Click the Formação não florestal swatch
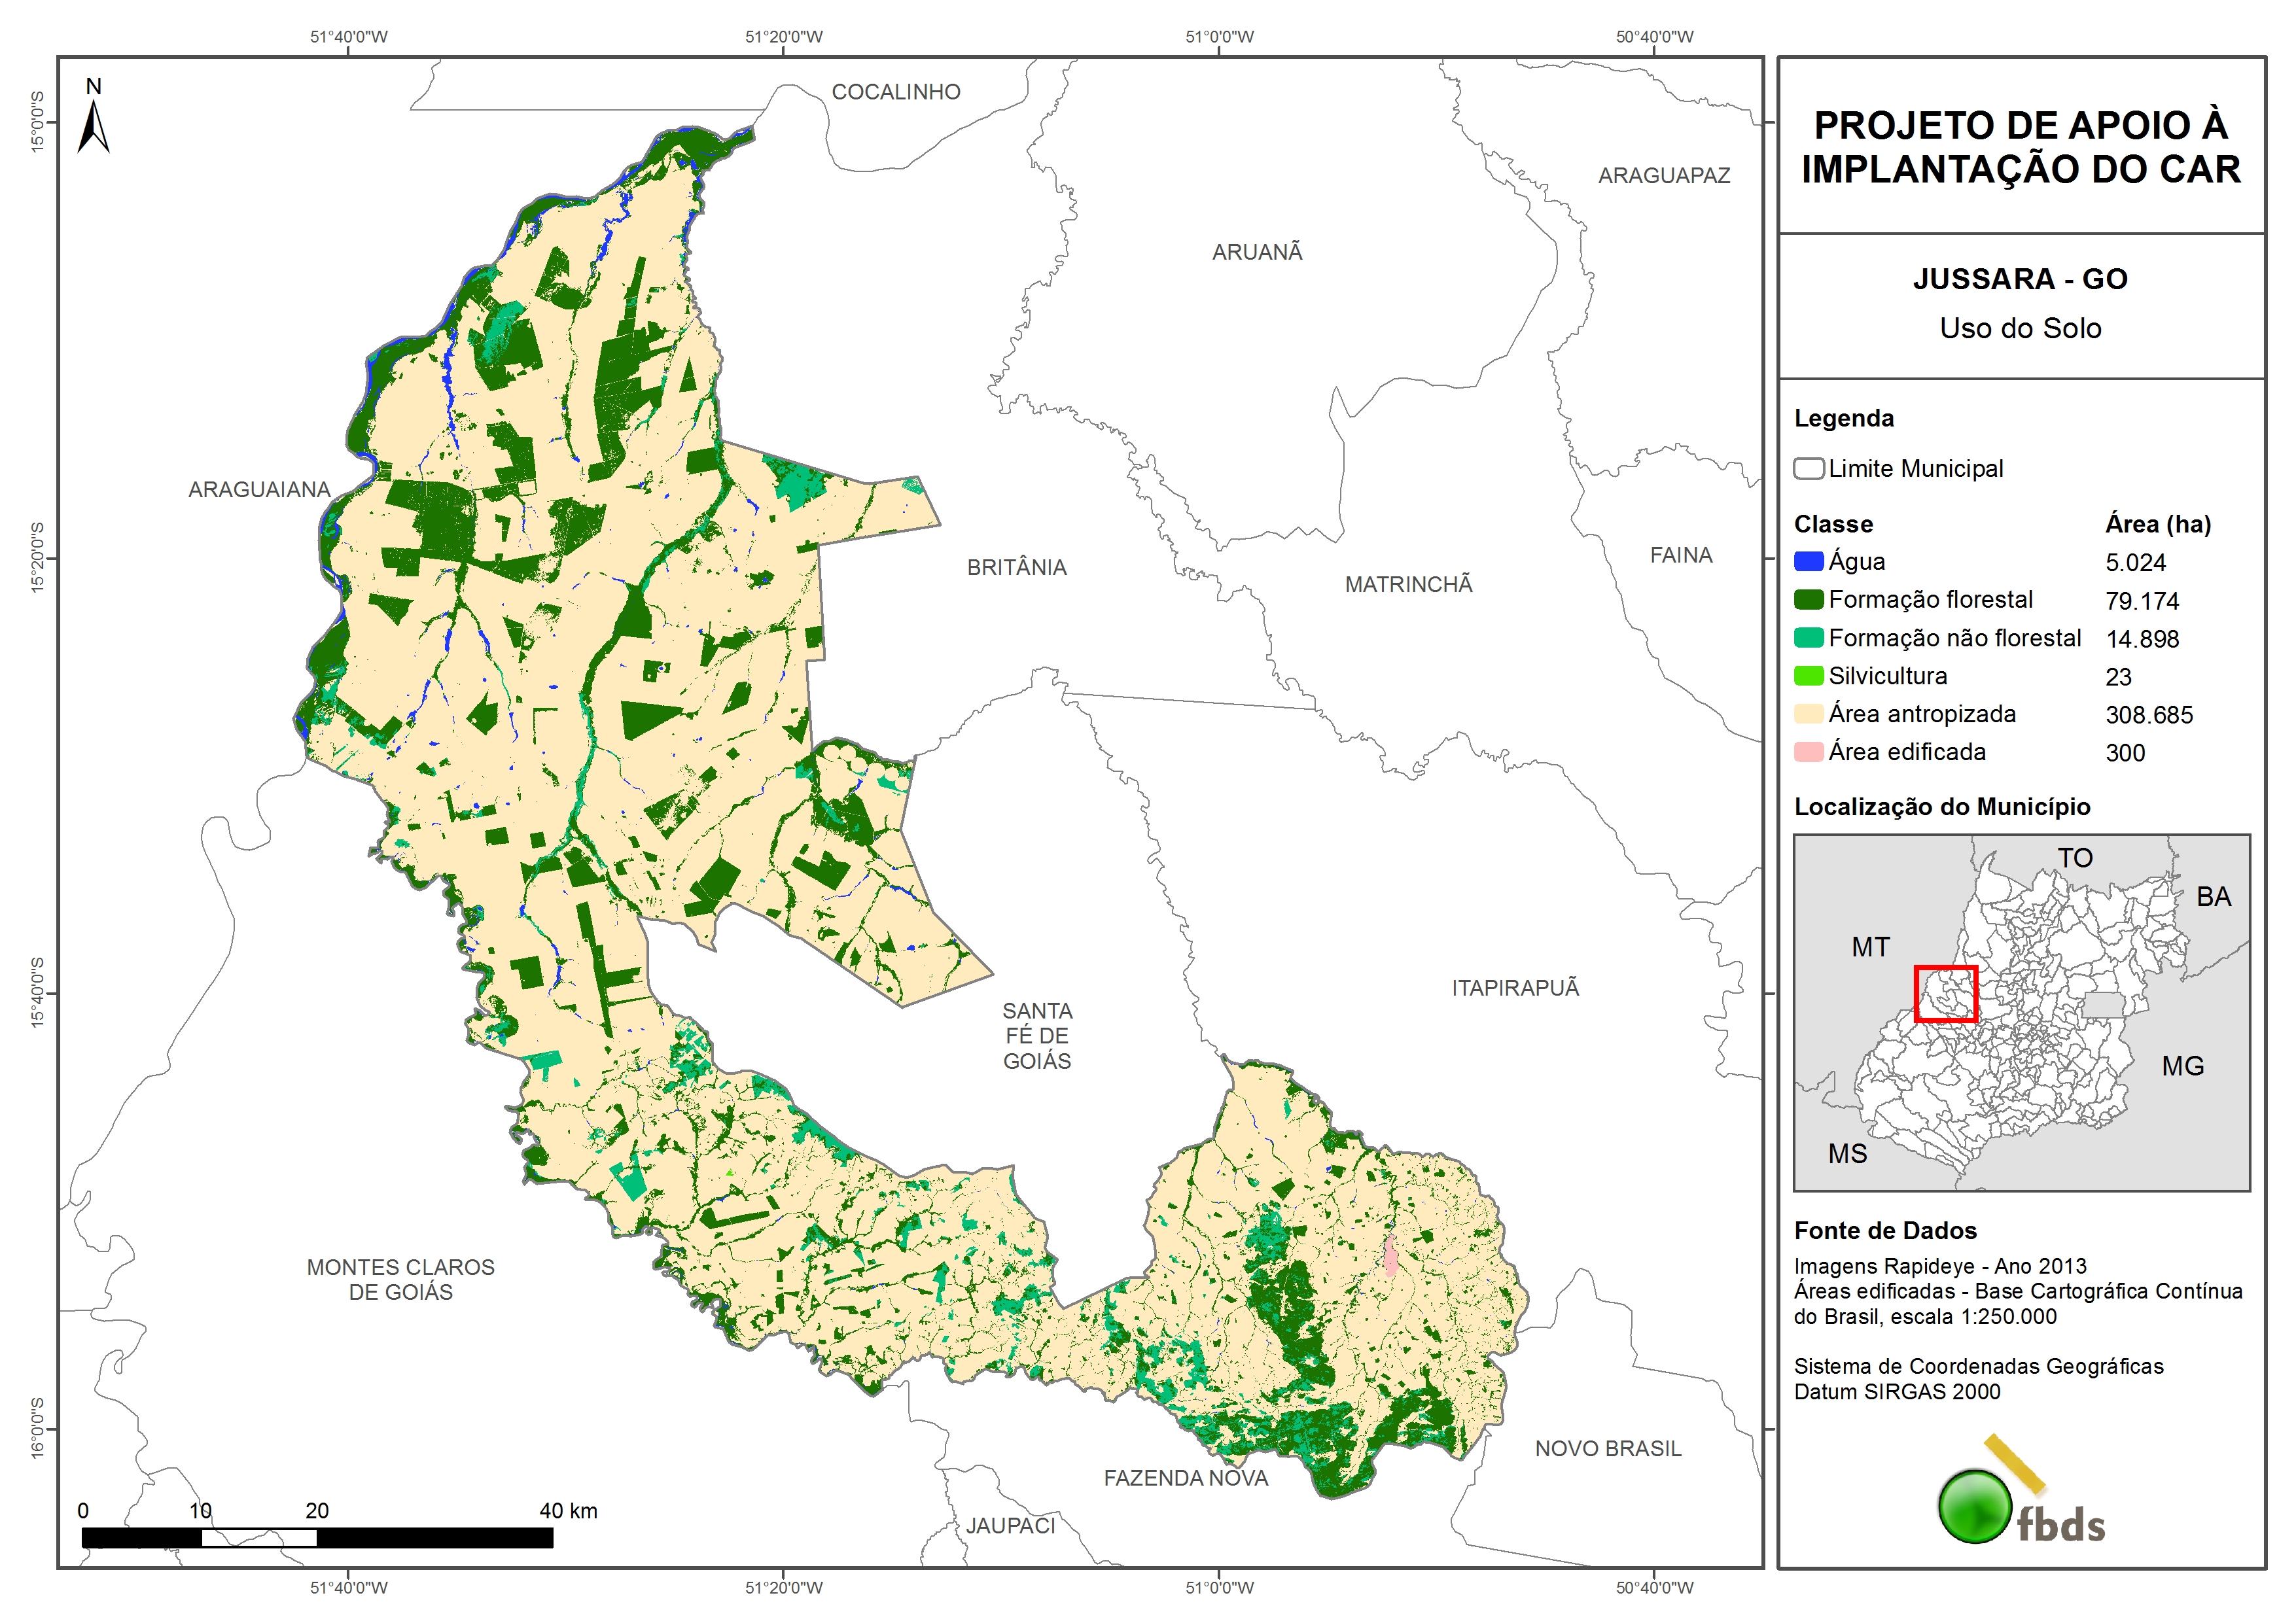Image resolution: width=2296 pixels, height=1623 pixels. pos(1808,638)
